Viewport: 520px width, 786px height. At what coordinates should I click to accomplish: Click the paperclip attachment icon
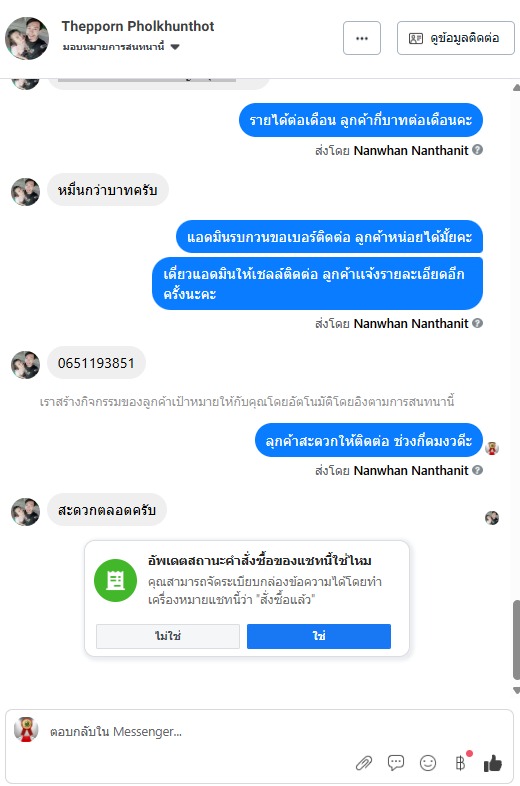click(364, 763)
